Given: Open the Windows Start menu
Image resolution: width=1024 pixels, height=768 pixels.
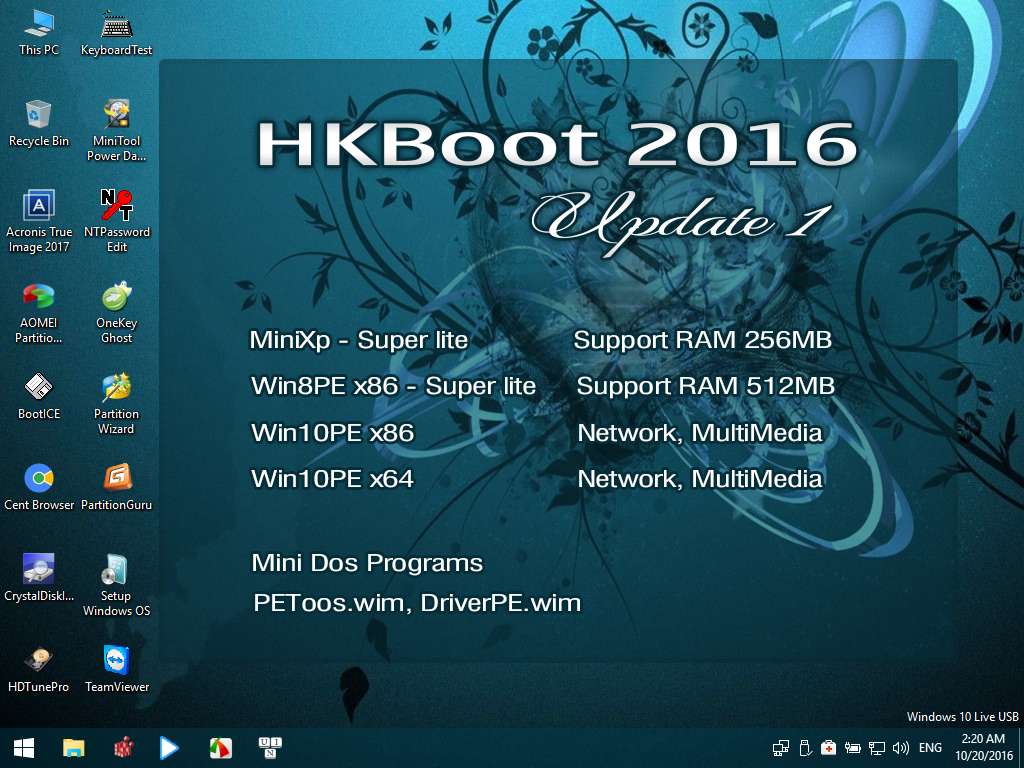Looking at the screenshot, I should [x=24, y=748].
